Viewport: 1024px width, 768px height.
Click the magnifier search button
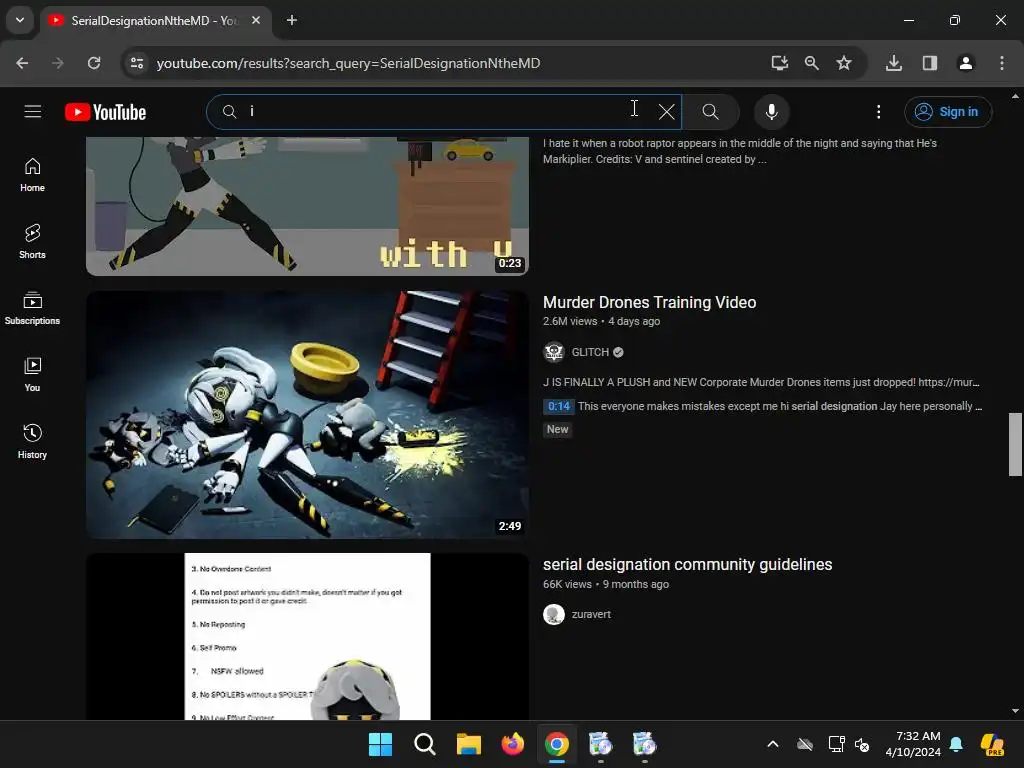pos(711,112)
